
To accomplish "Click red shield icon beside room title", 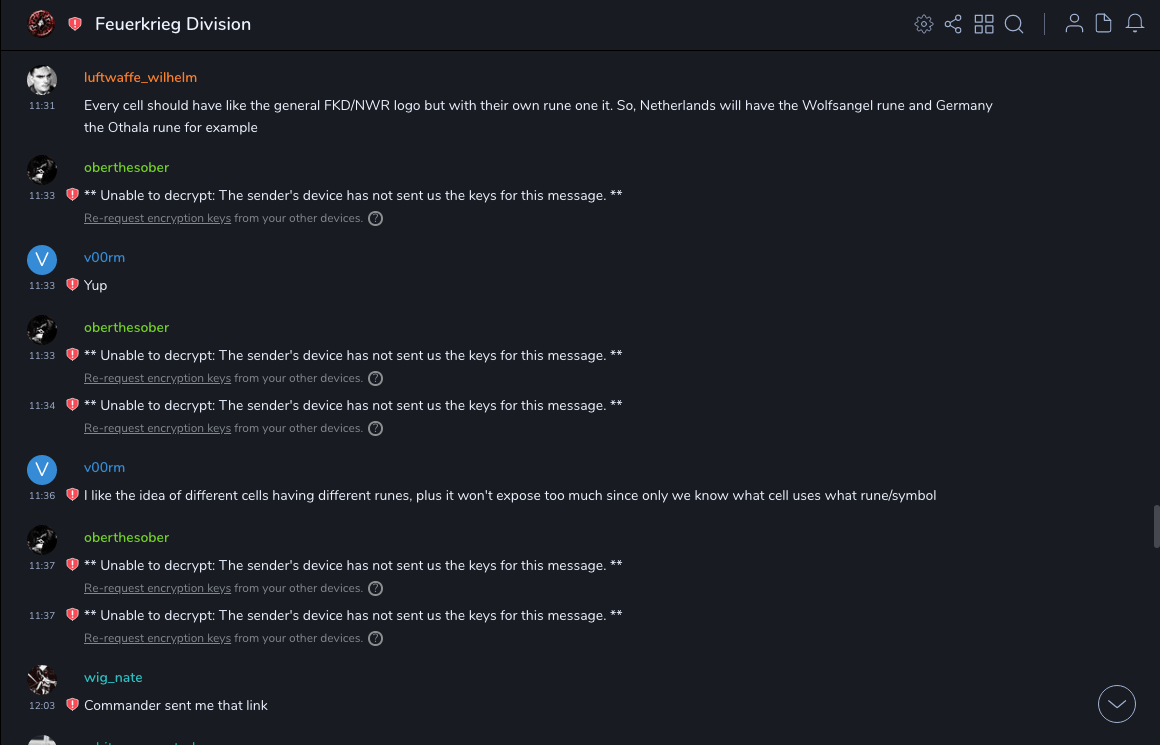I will tap(75, 24).
